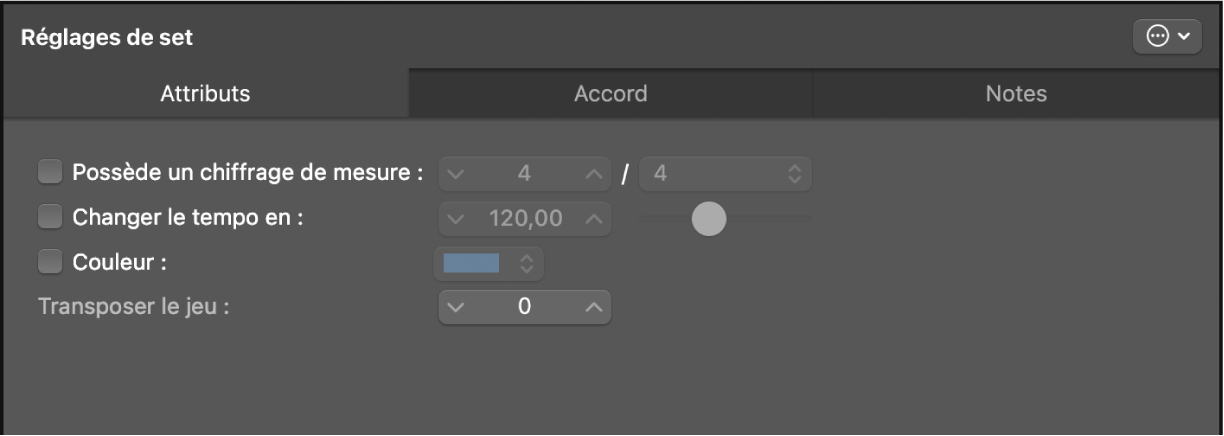Image resolution: width=1224 pixels, height=436 pixels.
Task: Decrease the Transposer le jeu value
Action: pos(457,307)
